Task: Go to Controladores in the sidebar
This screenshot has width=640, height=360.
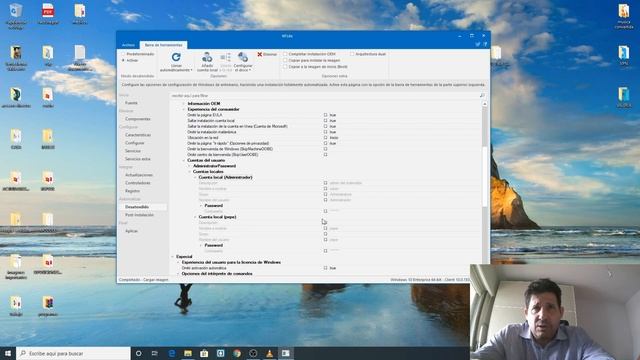Action: coord(138,183)
